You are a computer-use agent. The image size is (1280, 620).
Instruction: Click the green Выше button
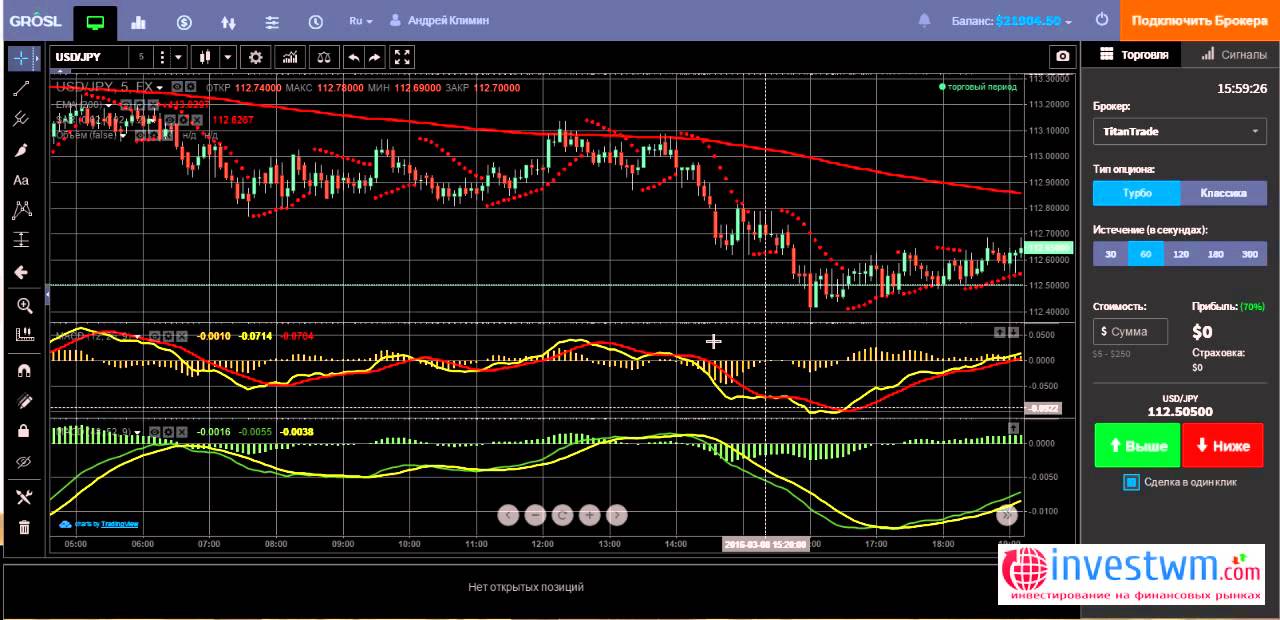pos(1137,445)
